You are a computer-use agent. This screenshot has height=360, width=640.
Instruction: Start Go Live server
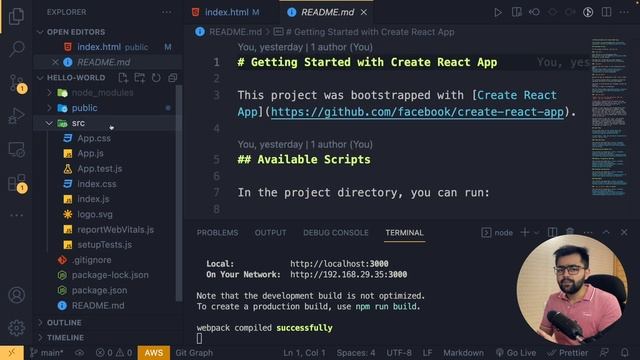pyautogui.click(x=516, y=353)
